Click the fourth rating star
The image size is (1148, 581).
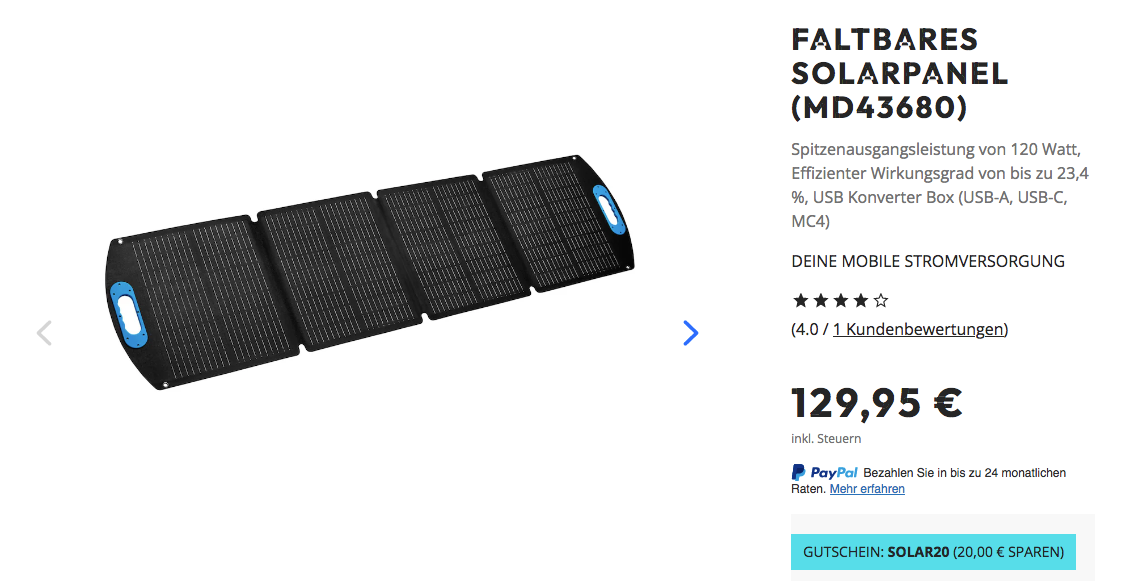pos(861,300)
